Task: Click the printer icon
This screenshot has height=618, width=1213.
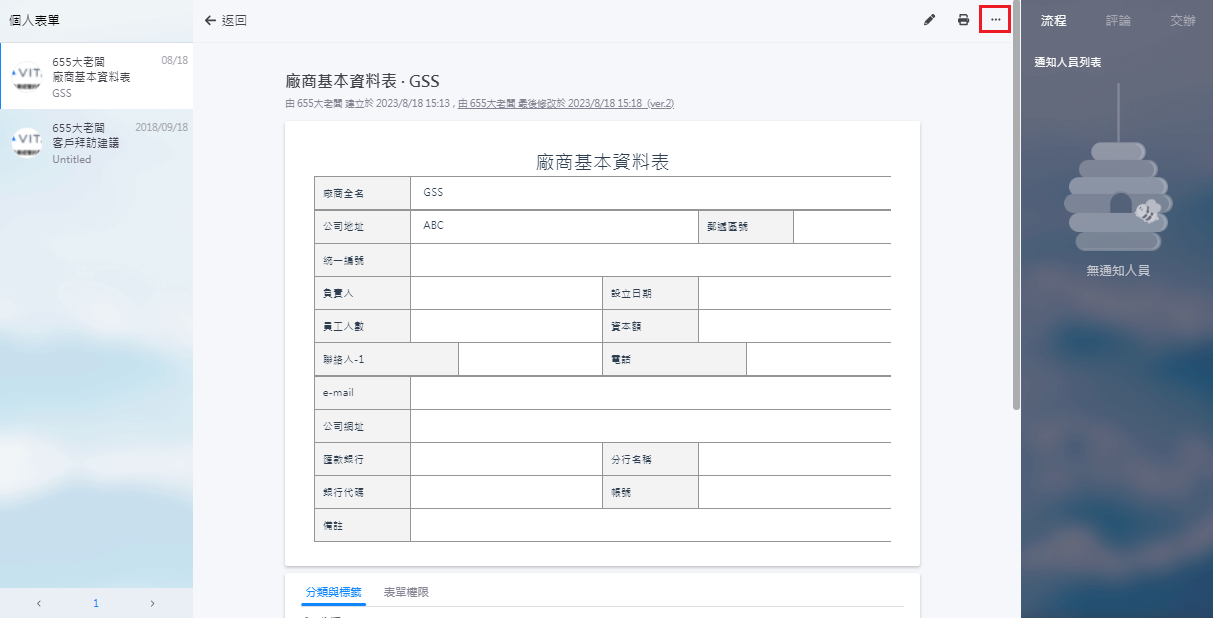Action: [x=963, y=20]
